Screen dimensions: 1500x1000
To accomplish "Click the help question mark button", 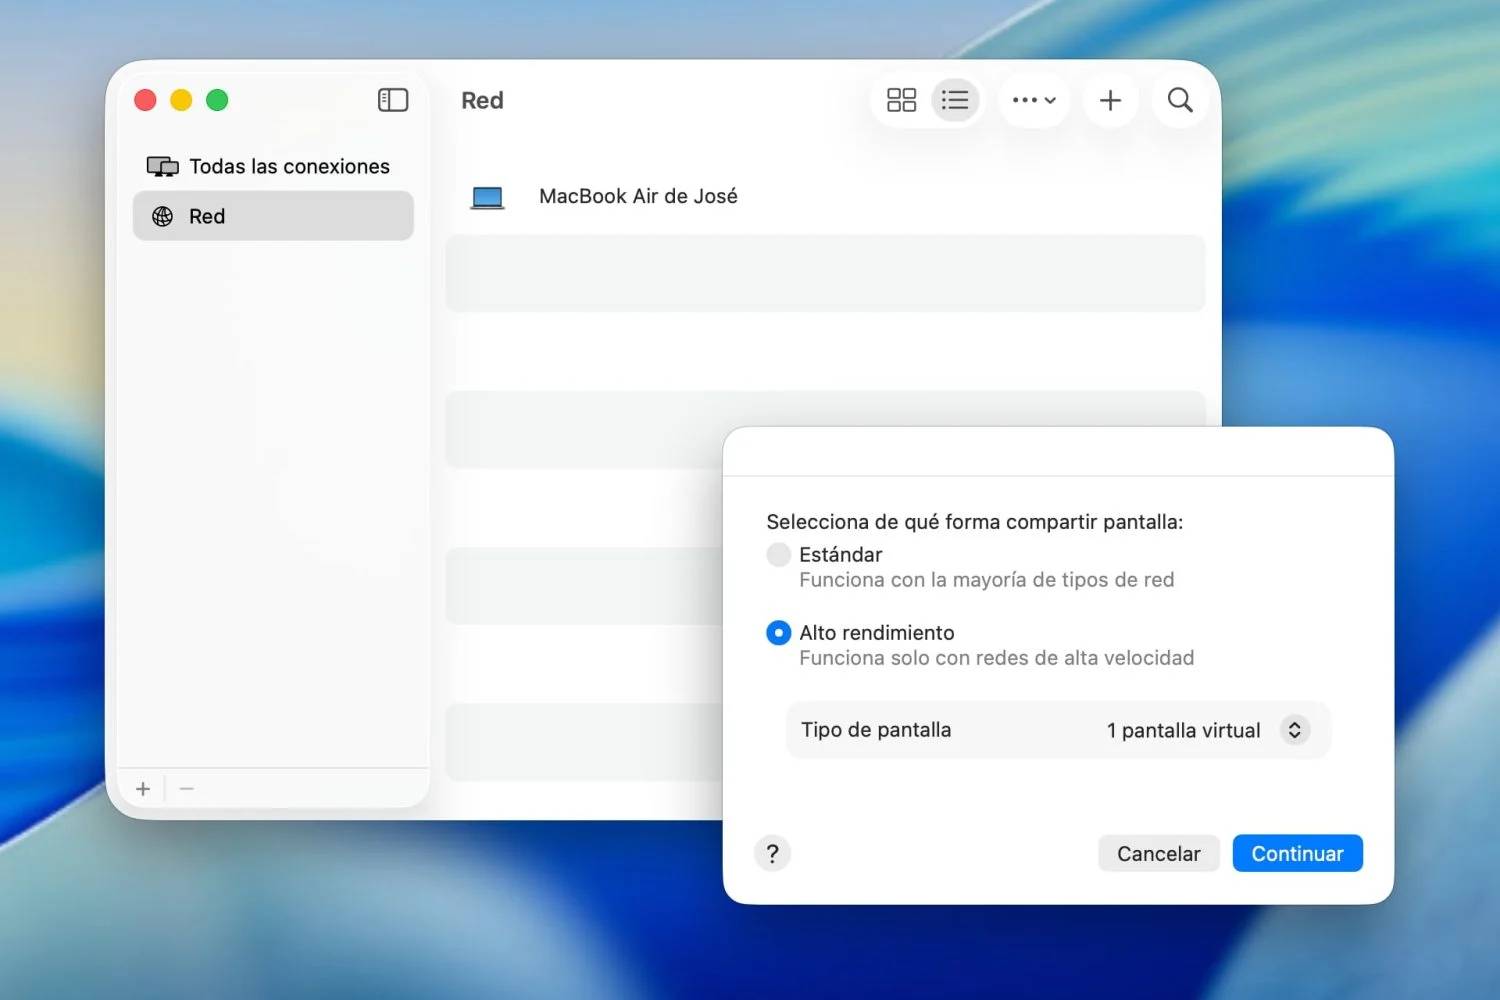I will [772, 854].
